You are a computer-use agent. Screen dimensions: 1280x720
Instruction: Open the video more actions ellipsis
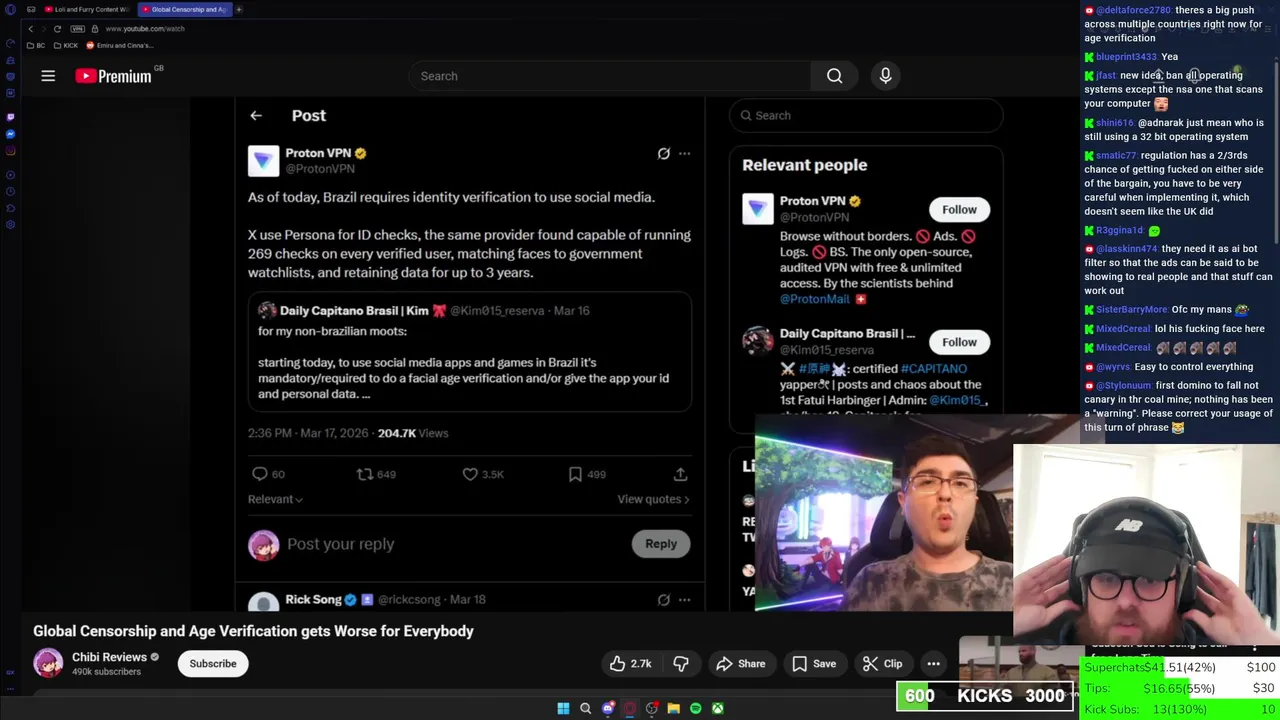point(933,664)
